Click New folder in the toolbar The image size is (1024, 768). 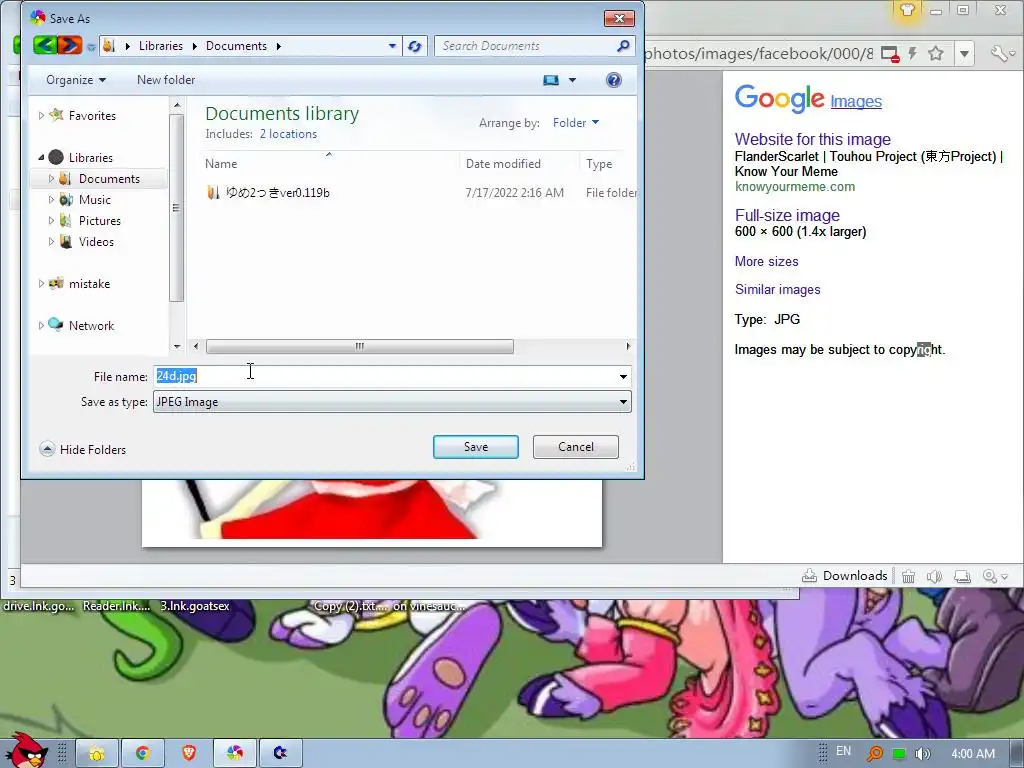(166, 80)
